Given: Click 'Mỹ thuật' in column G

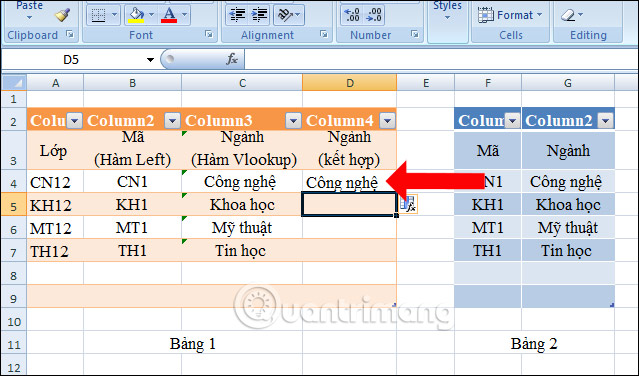Looking at the screenshot, I should tap(568, 228).
